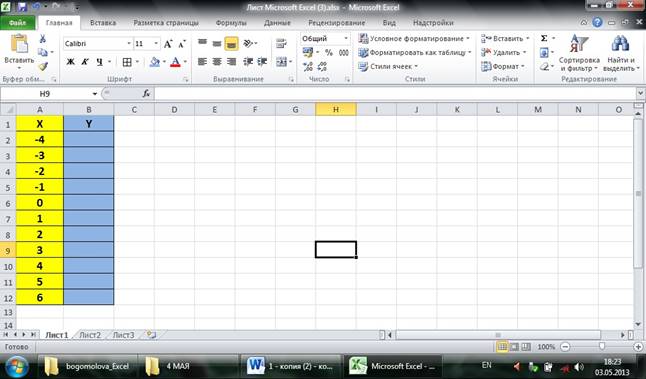Expand the Name Box dropdown arrow

[95, 94]
